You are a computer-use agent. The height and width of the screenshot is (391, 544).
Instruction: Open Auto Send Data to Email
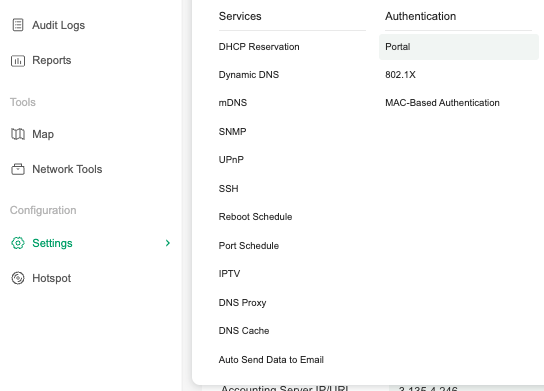point(271,359)
